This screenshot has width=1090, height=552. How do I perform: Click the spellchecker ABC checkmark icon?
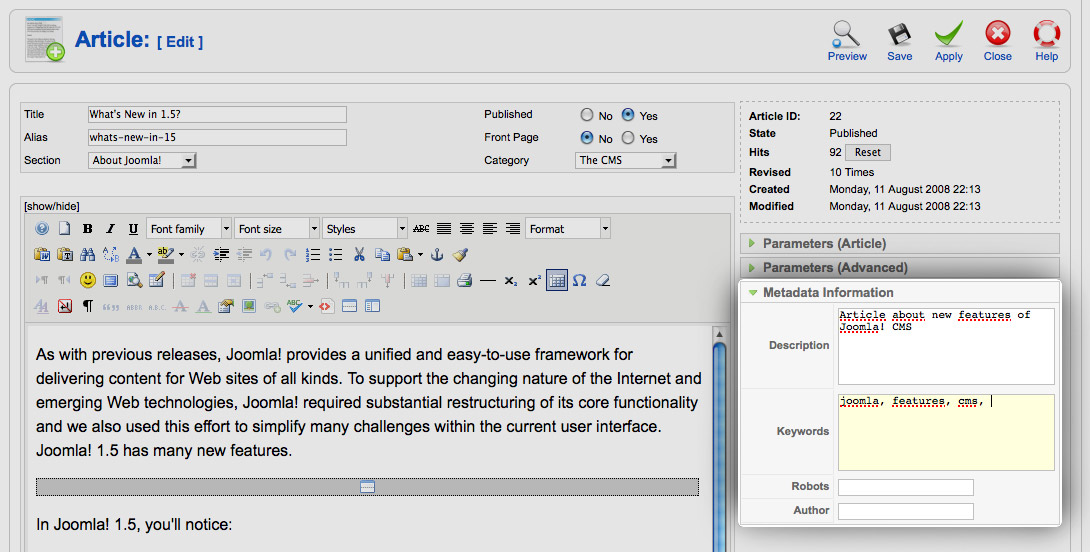295,306
